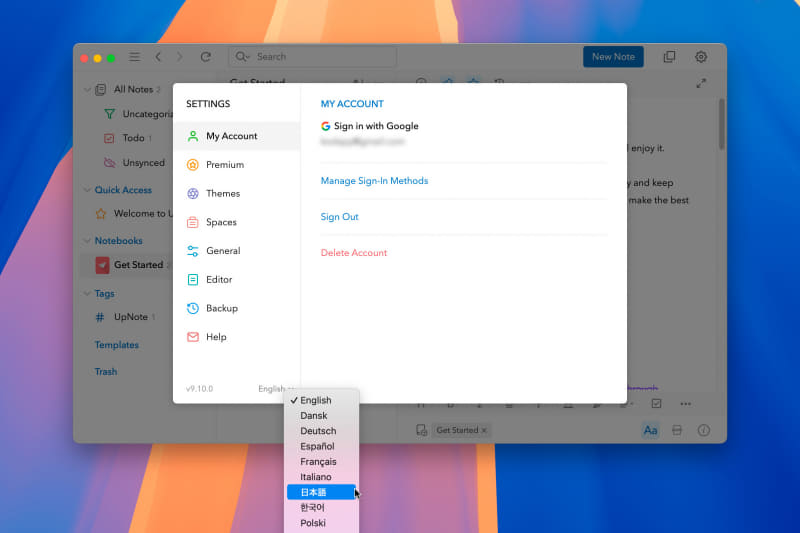Select Deutsch in the language menu
The height and width of the screenshot is (533, 800).
[321, 431]
